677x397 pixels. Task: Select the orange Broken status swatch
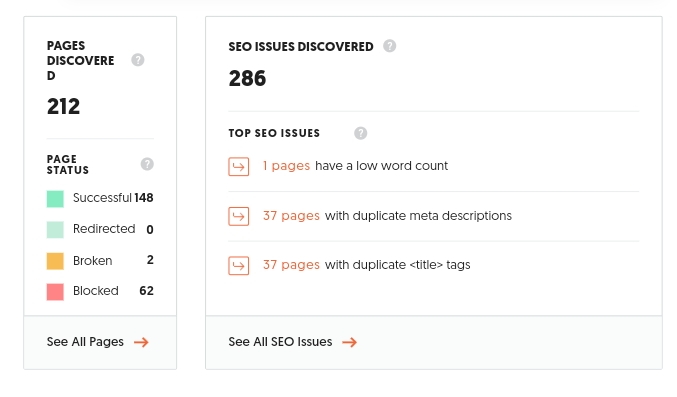55,261
